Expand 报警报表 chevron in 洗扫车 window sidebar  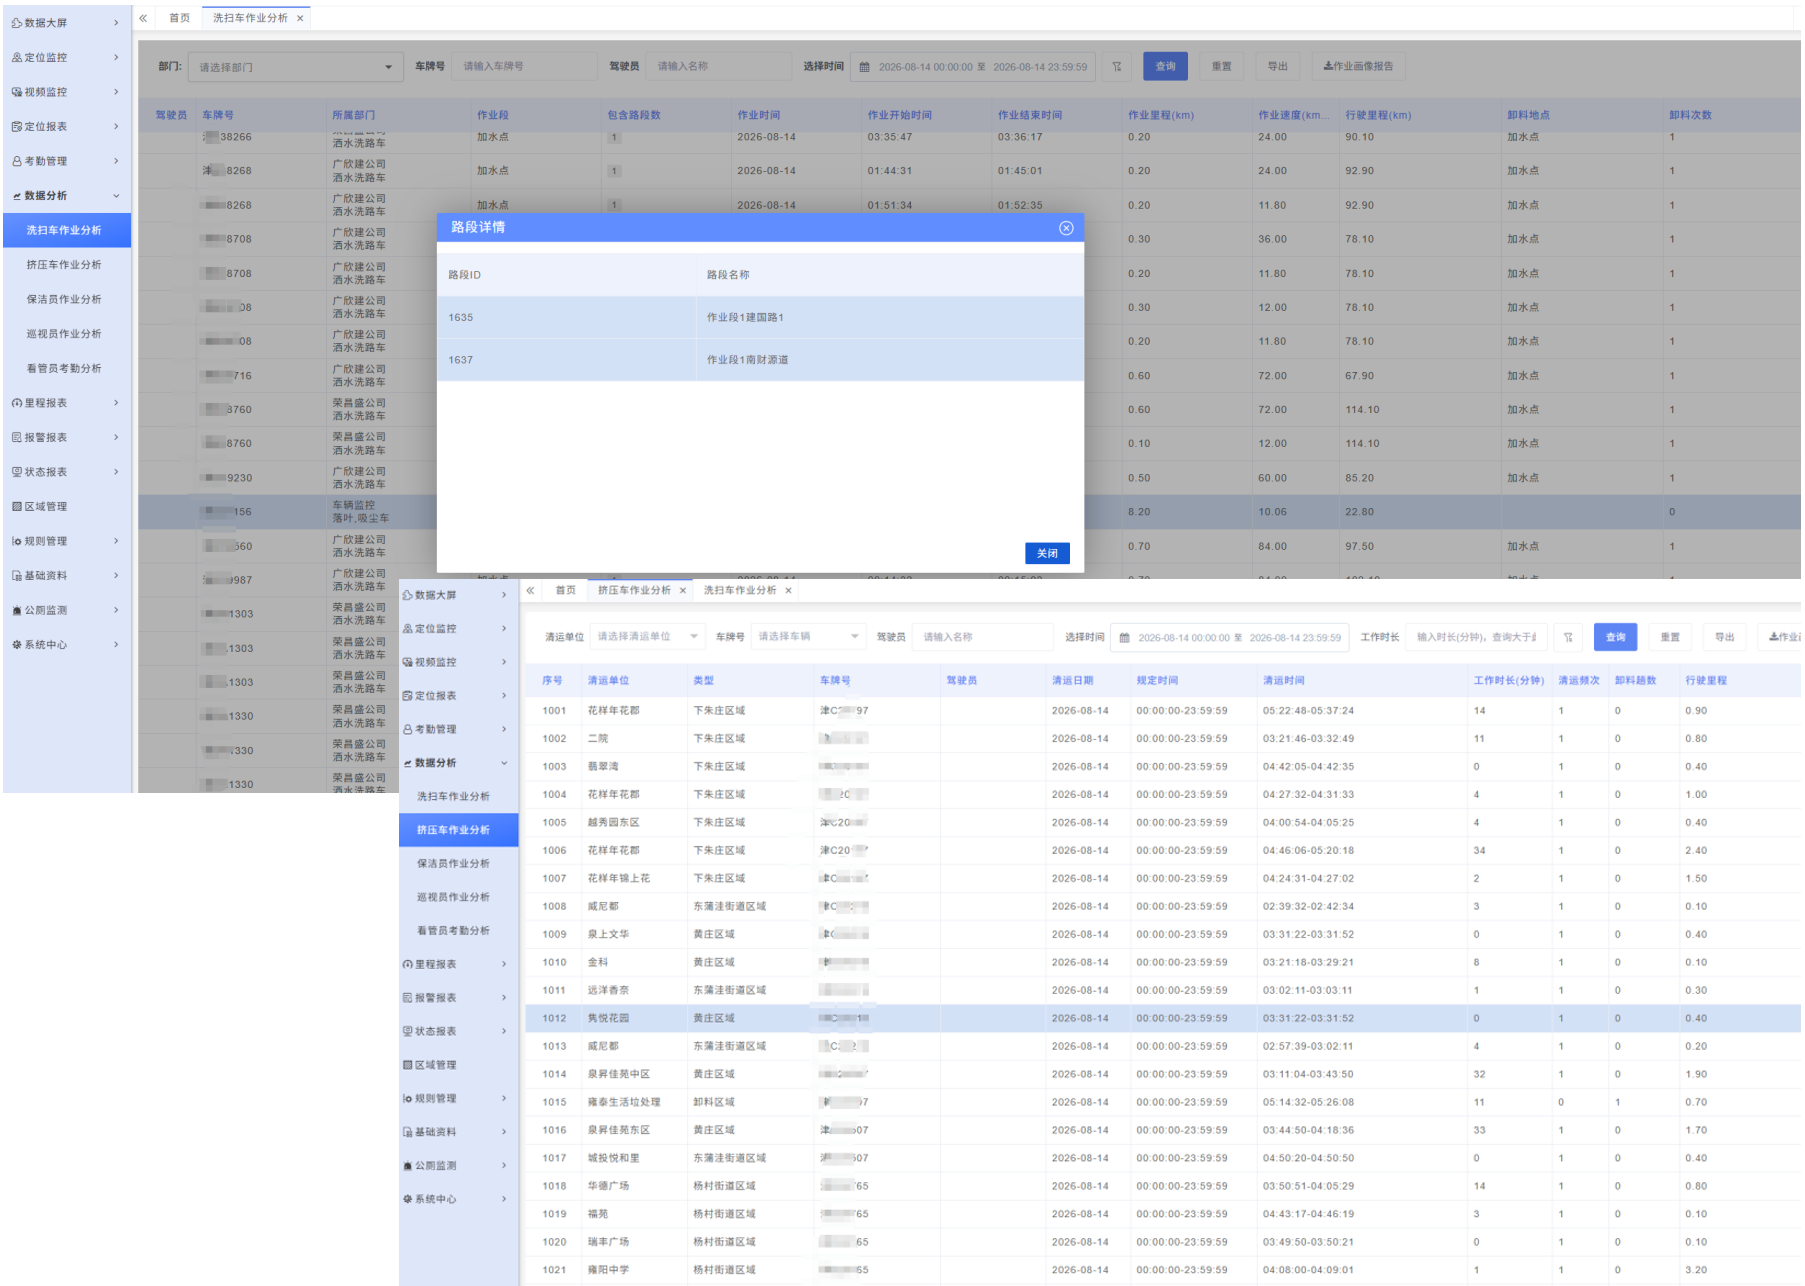tap(116, 437)
